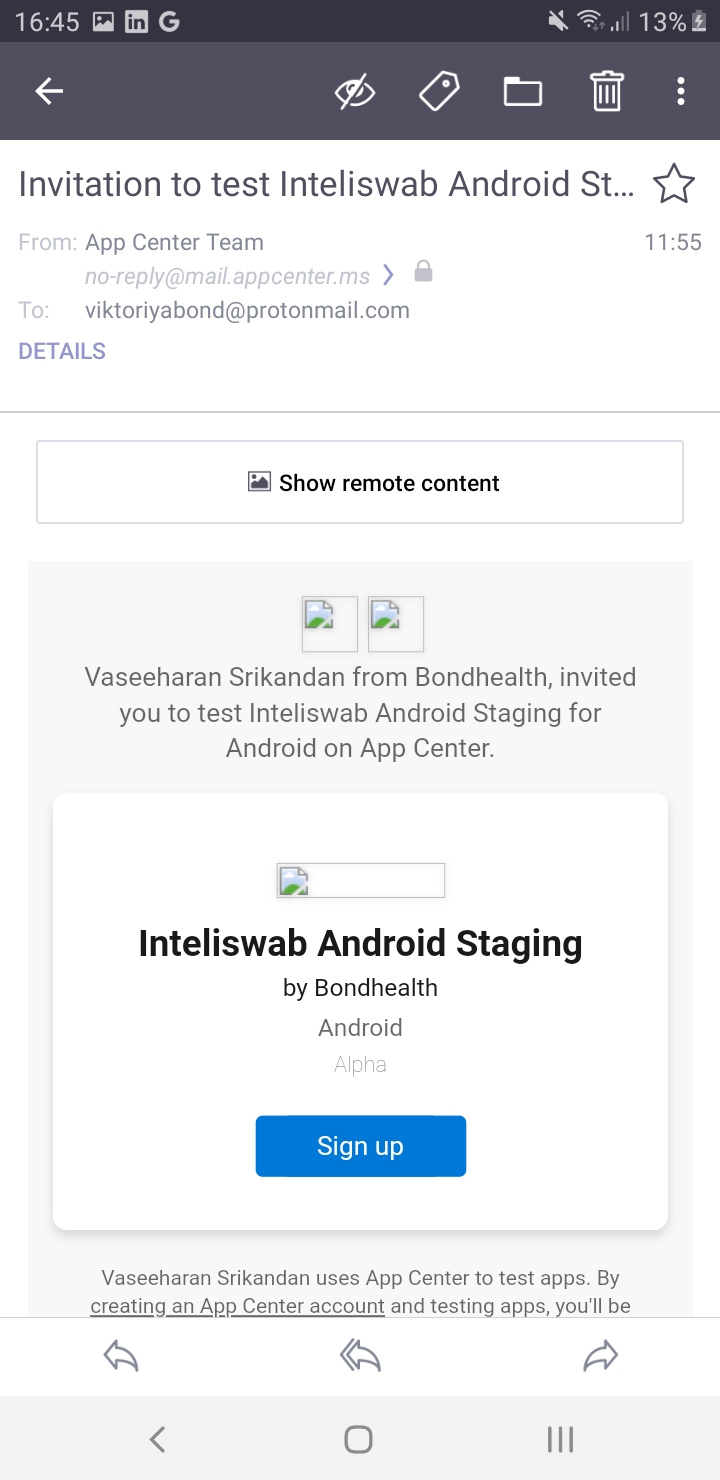The width and height of the screenshot is (720, 1480).
Task: Move the email to a folder
Action: [522, 92]
